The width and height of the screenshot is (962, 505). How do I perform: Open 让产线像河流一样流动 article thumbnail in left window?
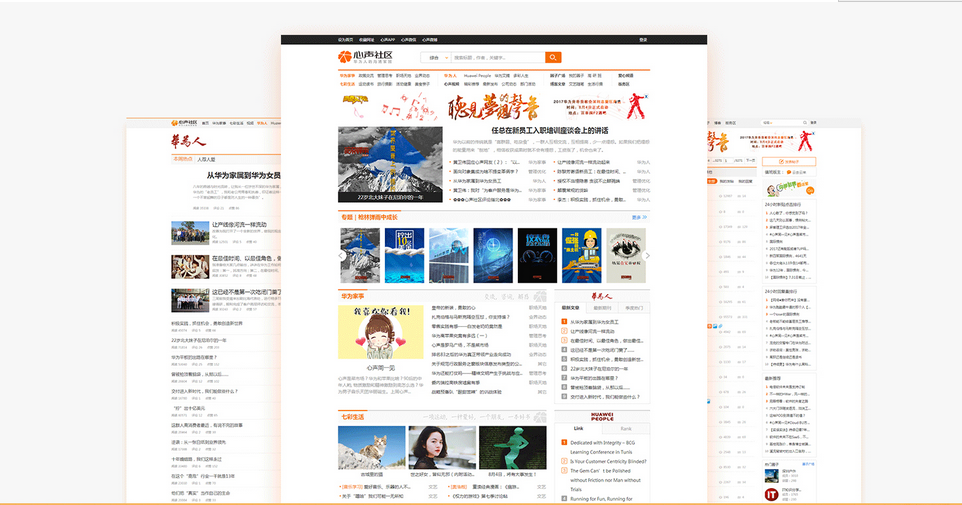pyautogui.click(x=190, y=233)
